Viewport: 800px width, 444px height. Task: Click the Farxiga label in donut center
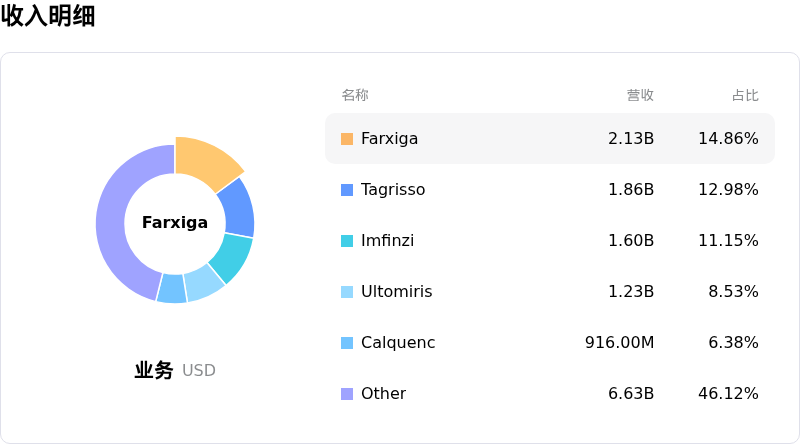[175, 223]
